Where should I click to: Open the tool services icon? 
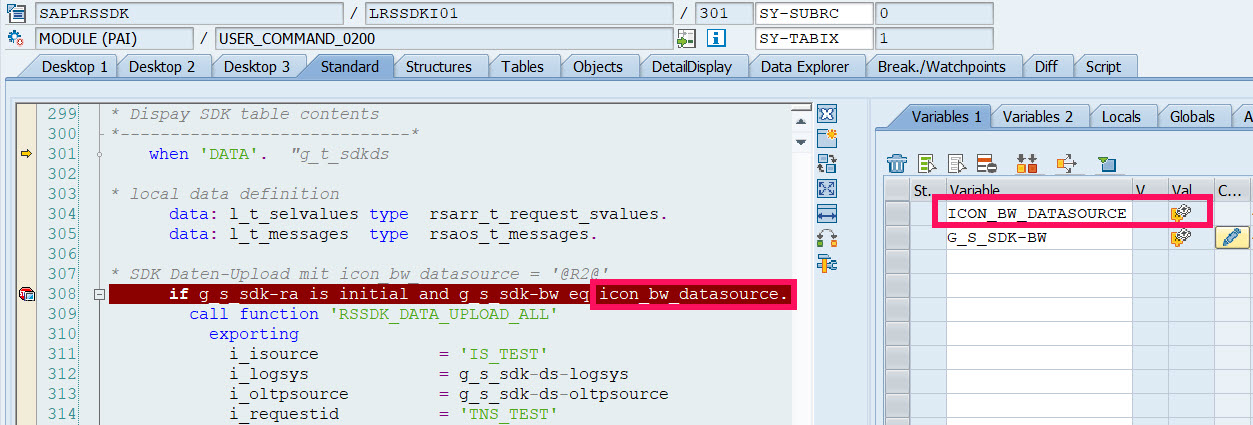click(x=826, y=263)
